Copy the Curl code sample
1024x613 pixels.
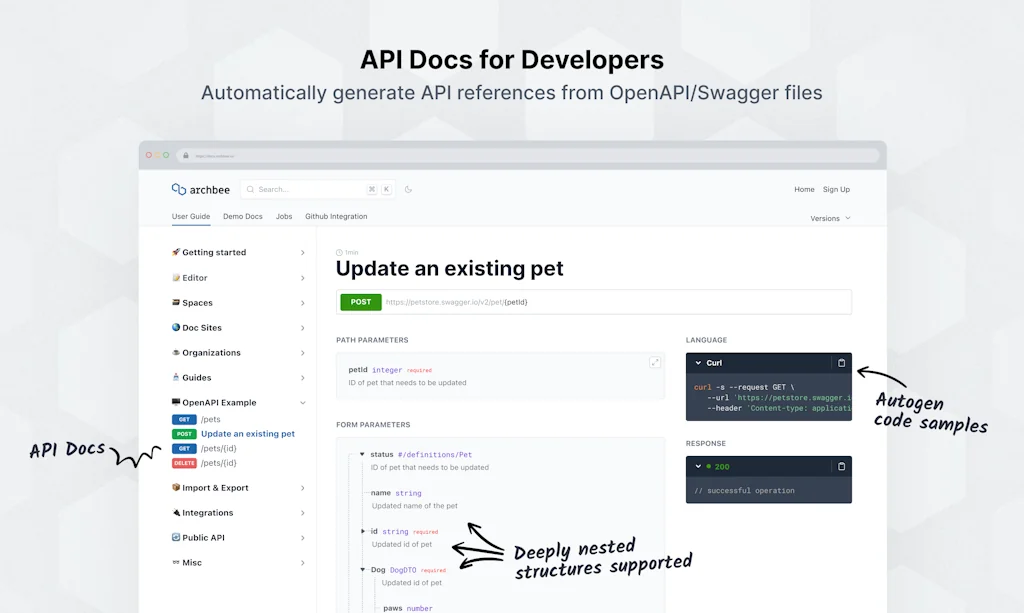pyautogui.click(x=841, y=363)
